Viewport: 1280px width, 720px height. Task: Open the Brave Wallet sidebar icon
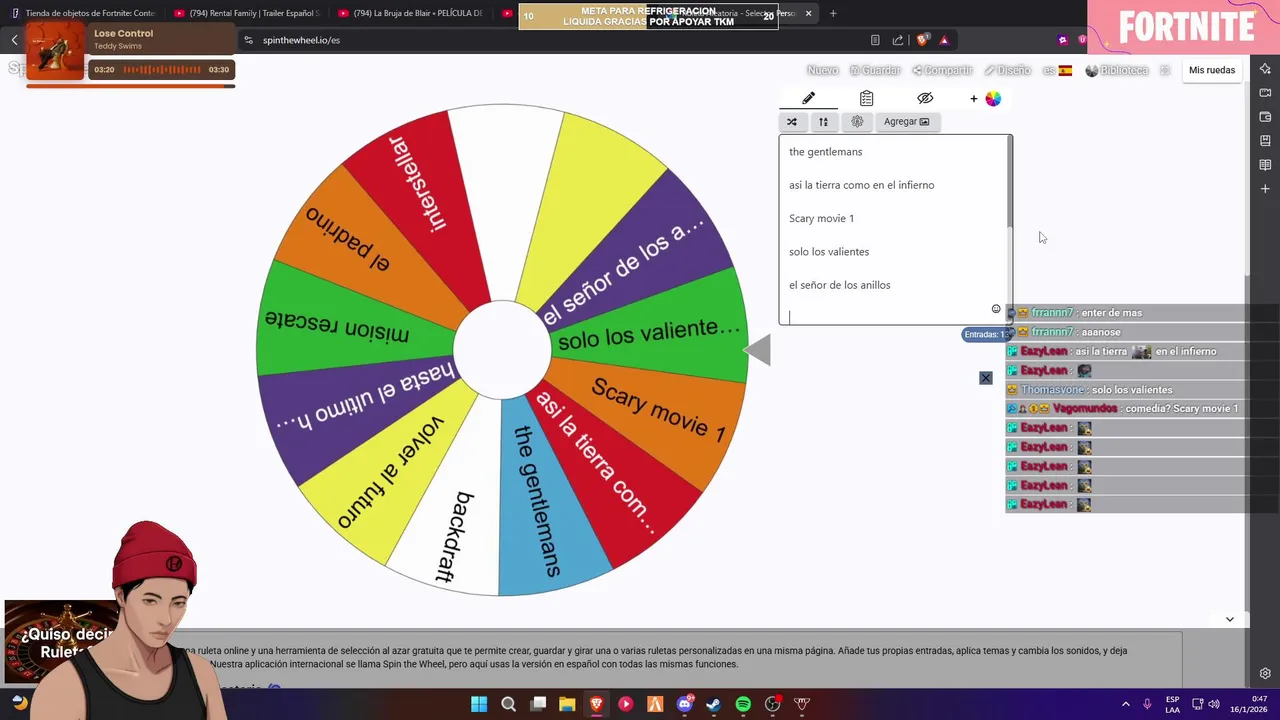pyautogui.click(x=1265, y=117)
